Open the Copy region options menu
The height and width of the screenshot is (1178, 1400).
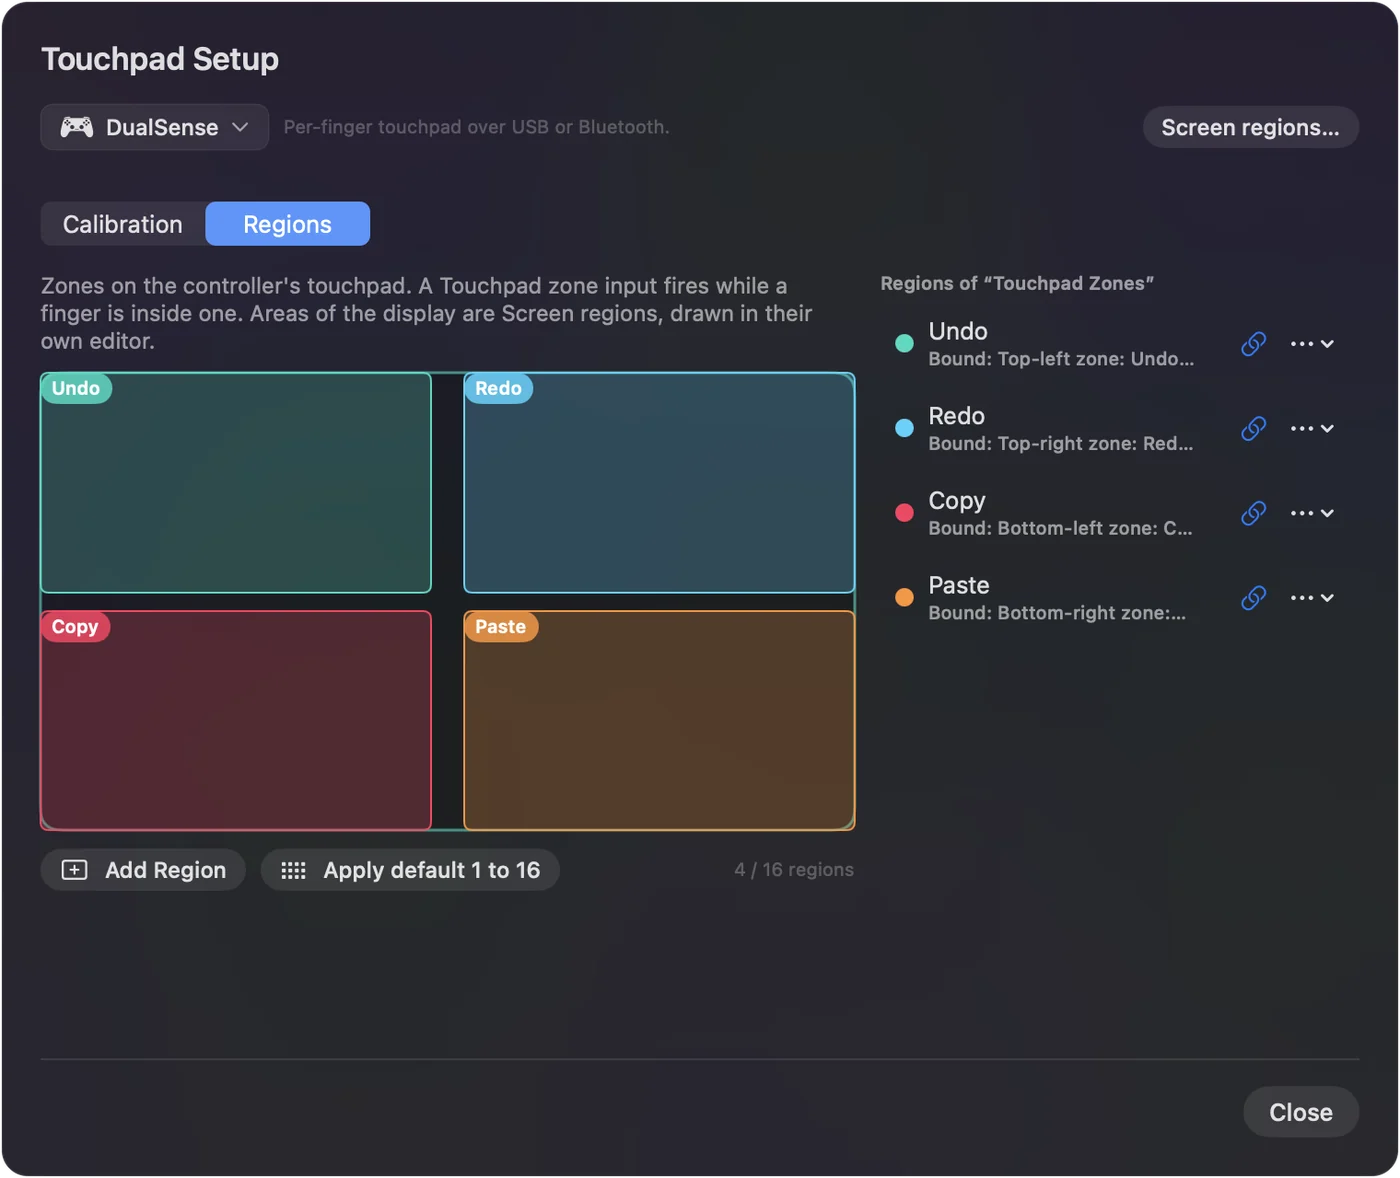click(1312, 513)
